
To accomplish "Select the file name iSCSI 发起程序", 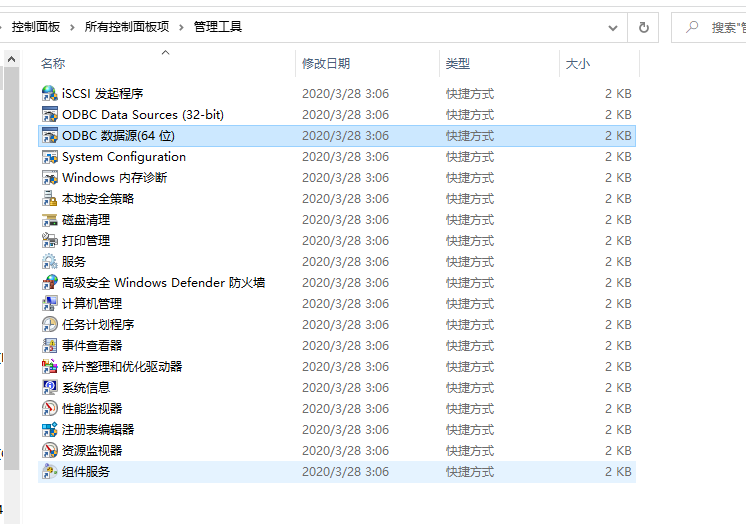I will [x=102, y=94].
